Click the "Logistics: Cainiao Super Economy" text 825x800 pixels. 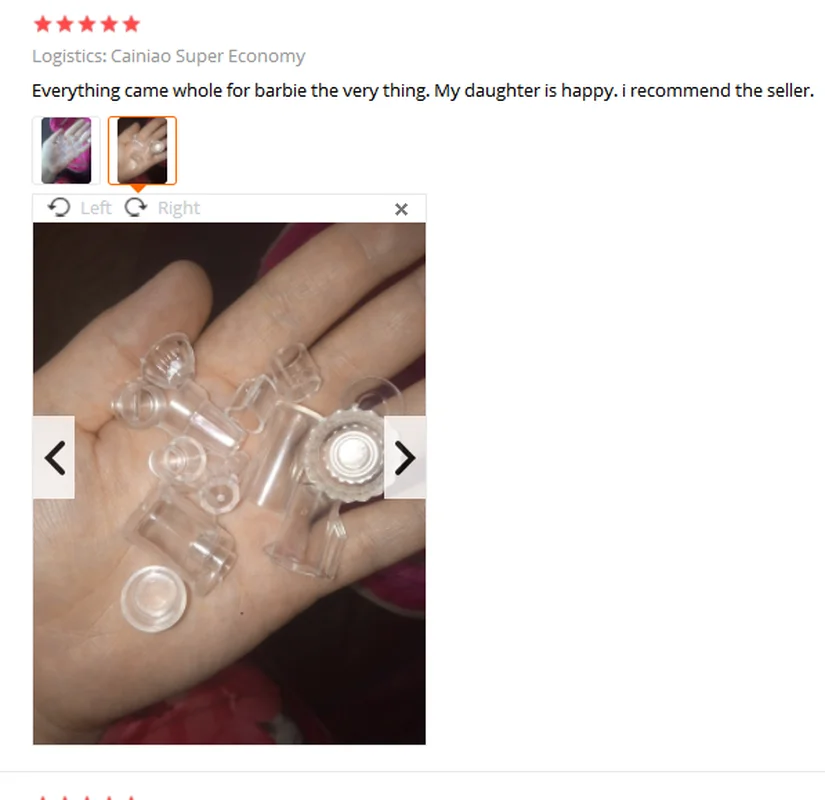[168, 56]
